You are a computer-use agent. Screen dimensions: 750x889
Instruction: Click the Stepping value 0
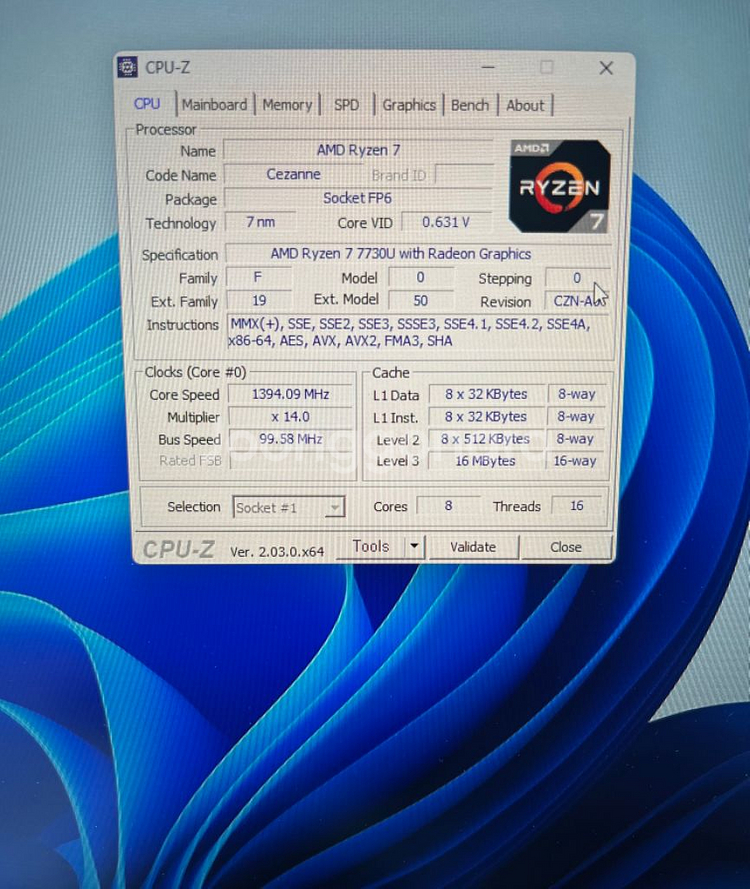coord(577,278)
